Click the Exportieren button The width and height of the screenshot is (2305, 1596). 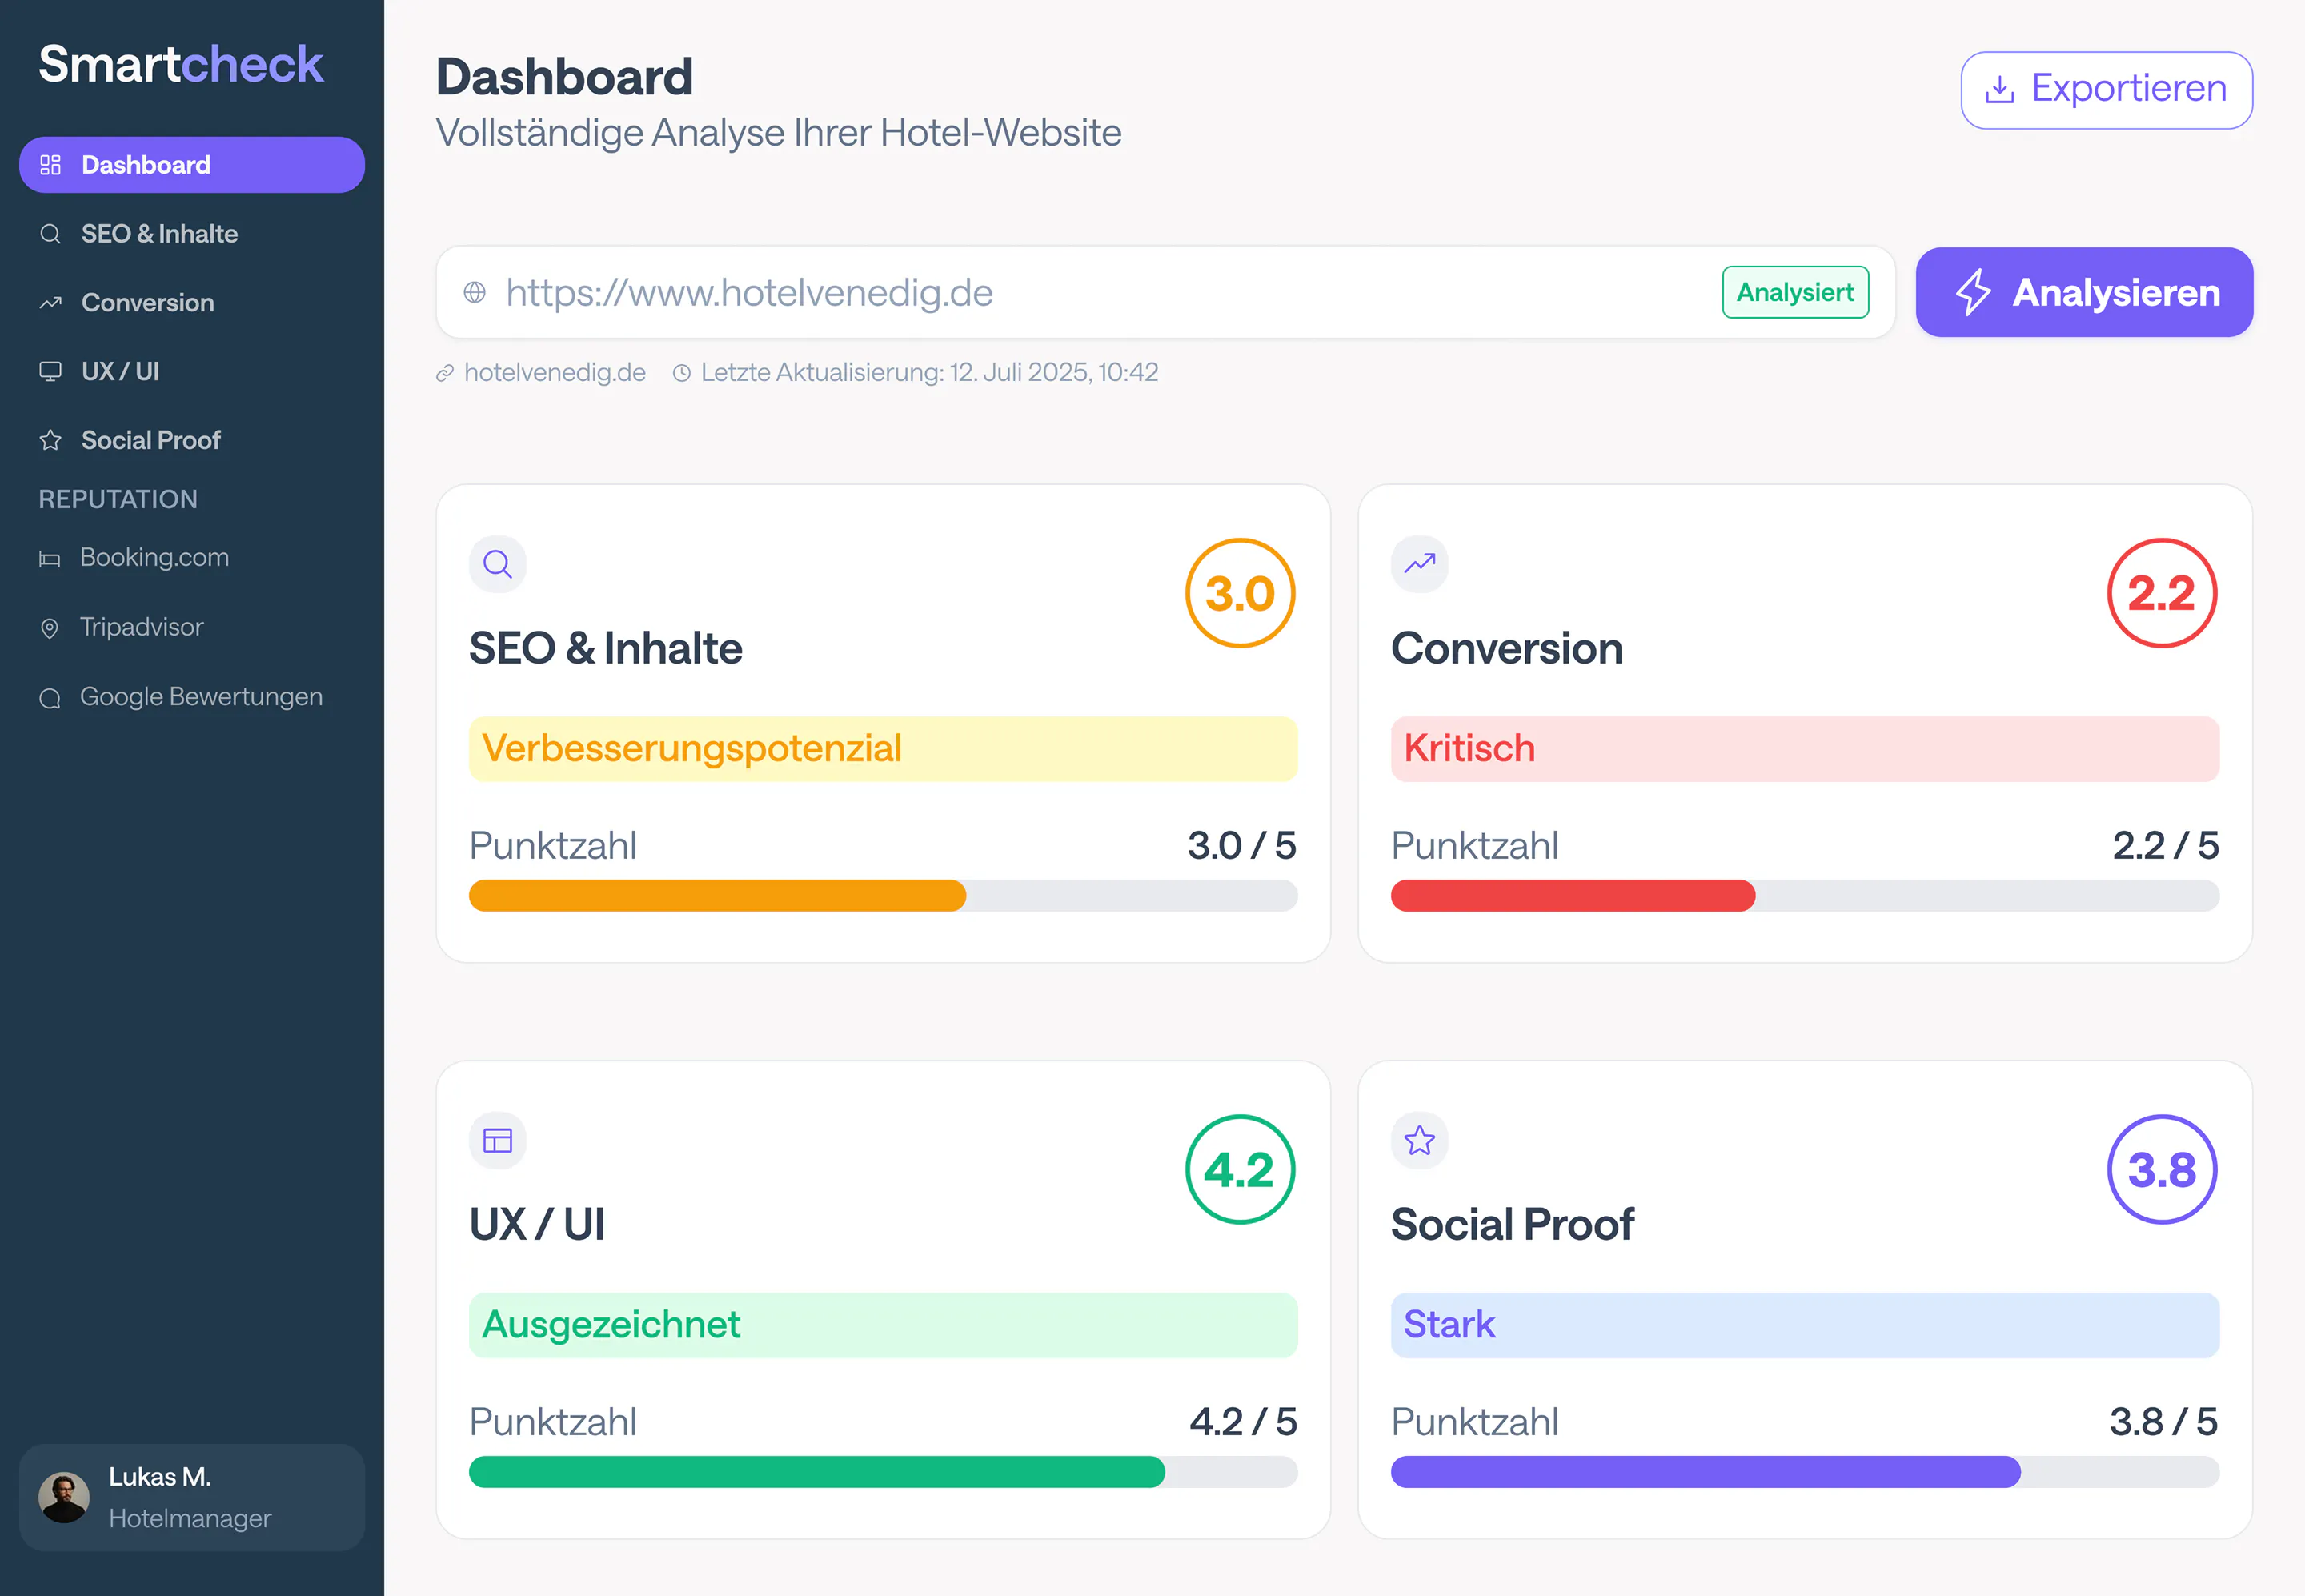[2106, 90]
